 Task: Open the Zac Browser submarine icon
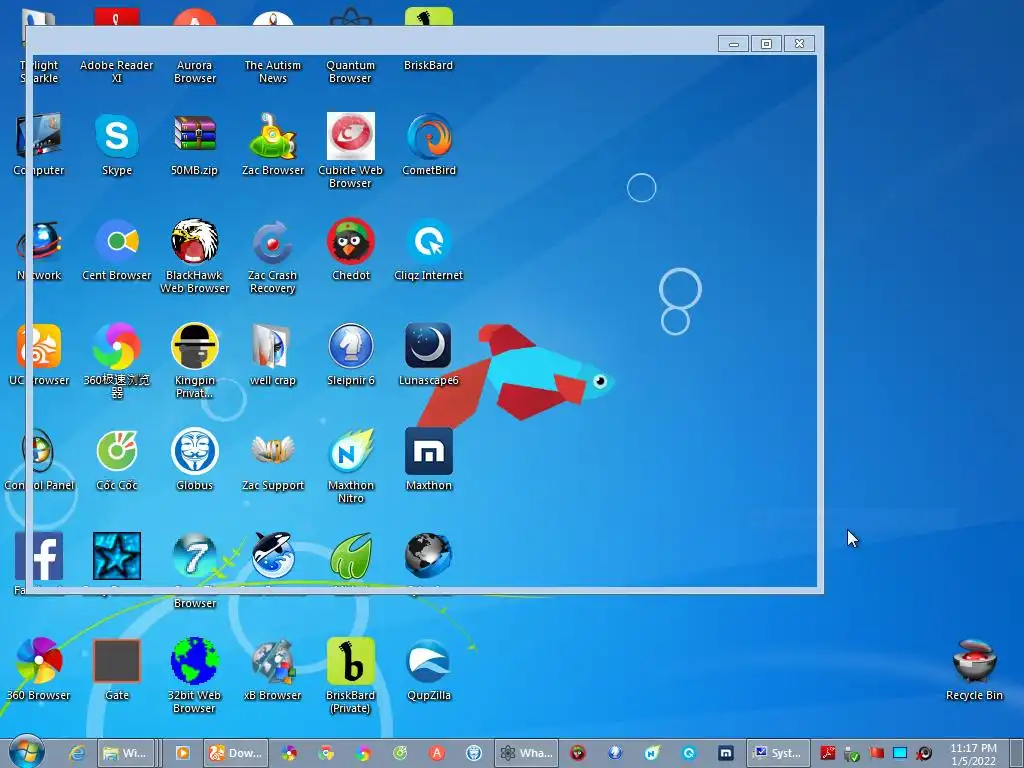pos(273,144)
